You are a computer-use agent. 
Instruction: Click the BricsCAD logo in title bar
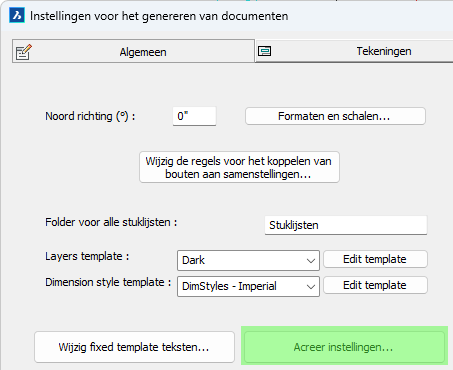(x=17, y=16)
